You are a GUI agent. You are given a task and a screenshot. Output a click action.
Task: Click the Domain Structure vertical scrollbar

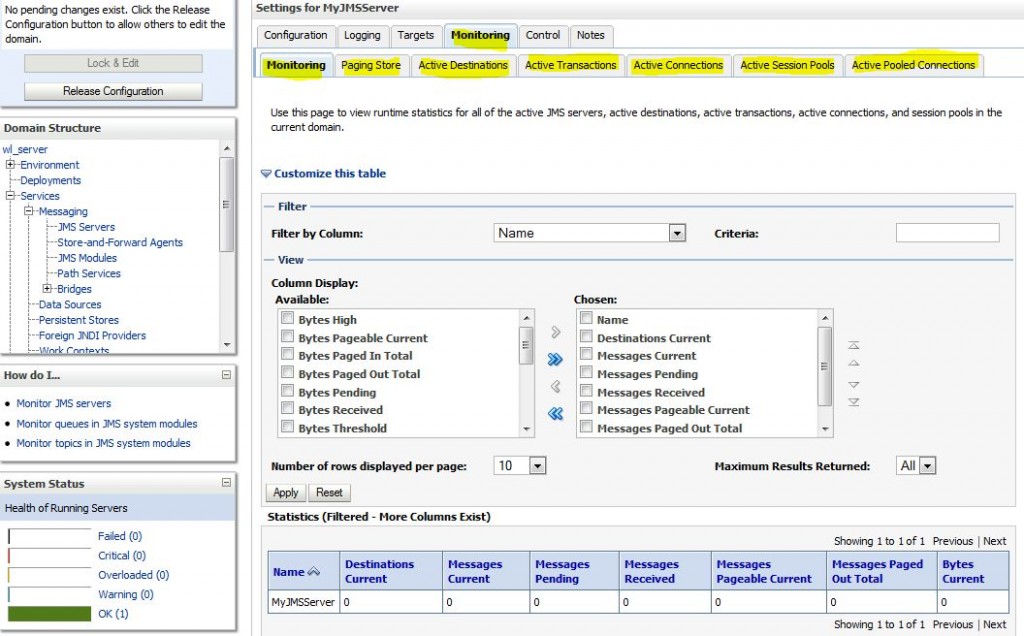coord(227,247)
